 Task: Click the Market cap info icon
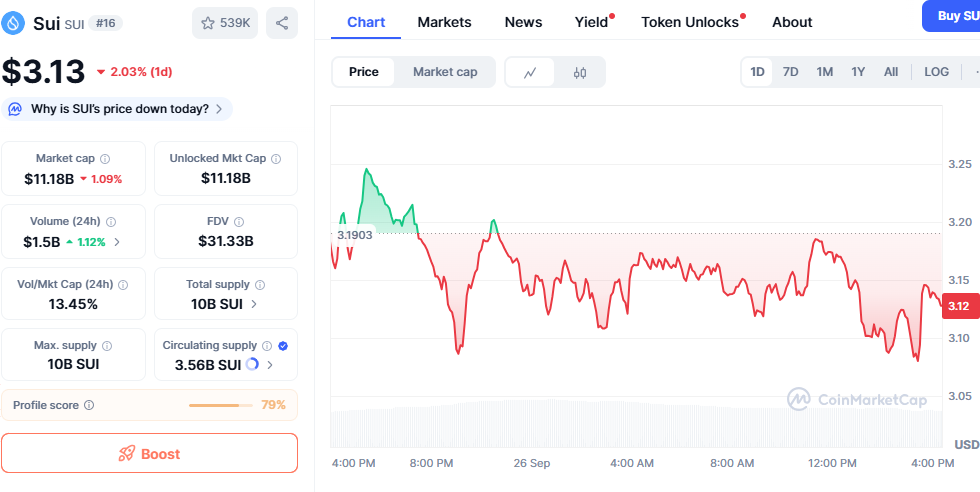tap(105, 159)
